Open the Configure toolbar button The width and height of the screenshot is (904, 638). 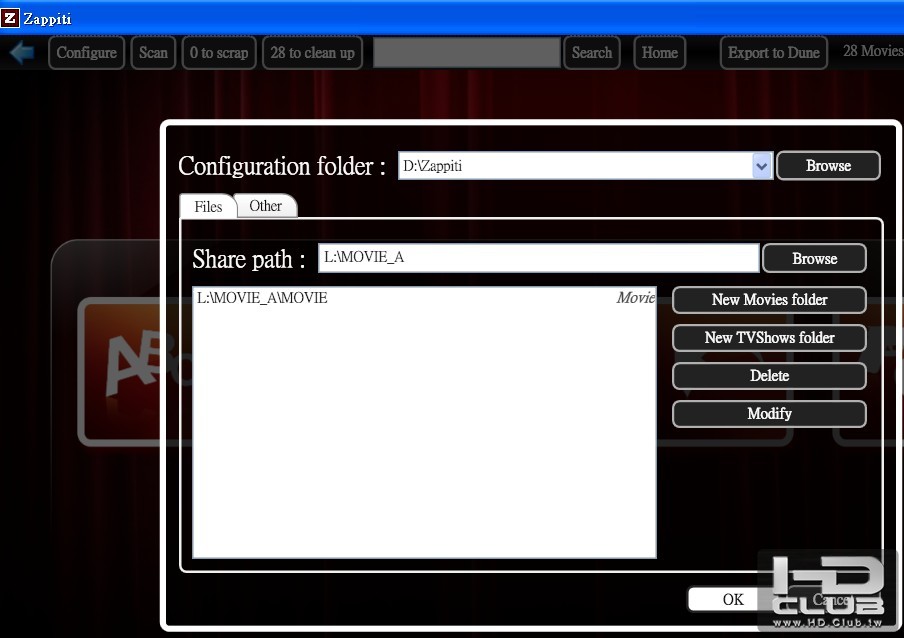[86, 52]
